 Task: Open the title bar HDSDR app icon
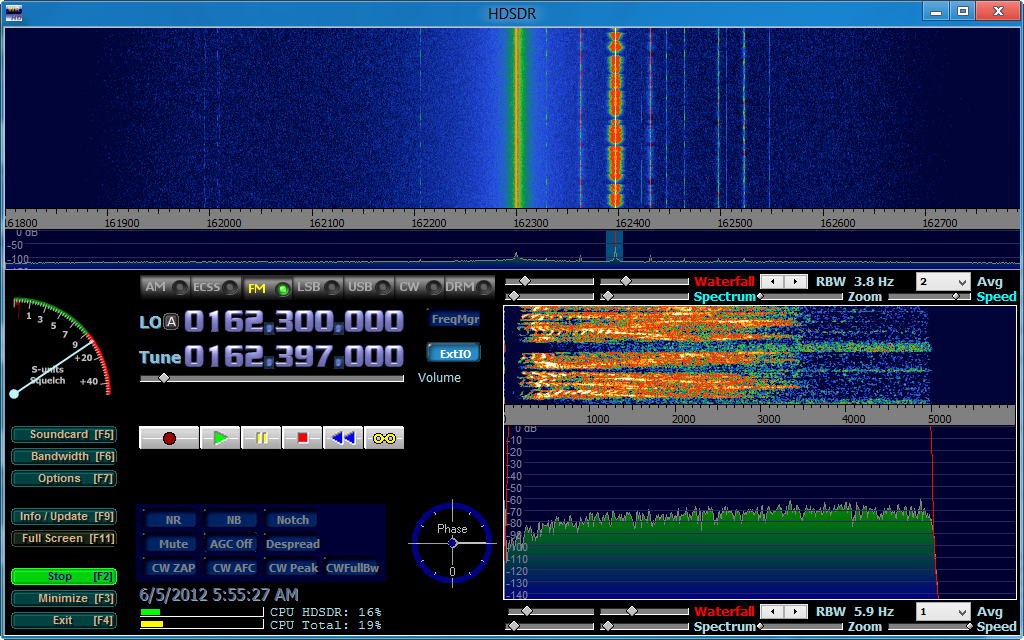pos(14,11)
